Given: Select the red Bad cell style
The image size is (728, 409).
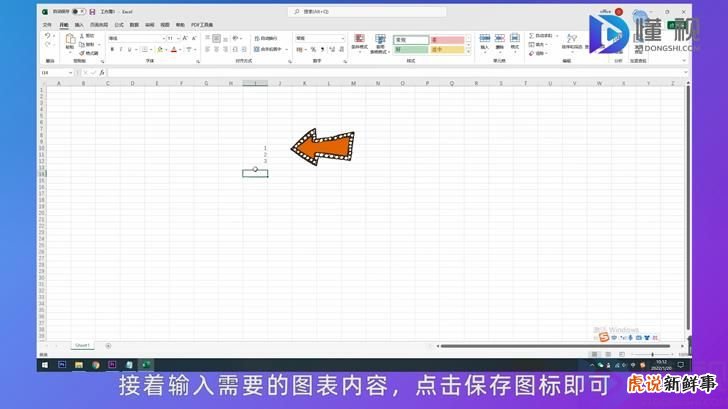Looking at the screenshot, I should (x=447, y=40).
